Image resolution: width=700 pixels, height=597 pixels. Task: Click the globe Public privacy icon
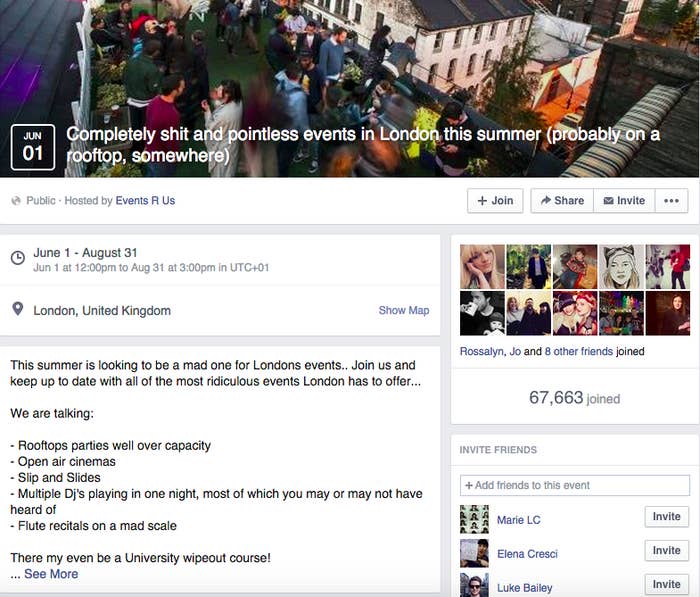[x=16, y=200]
